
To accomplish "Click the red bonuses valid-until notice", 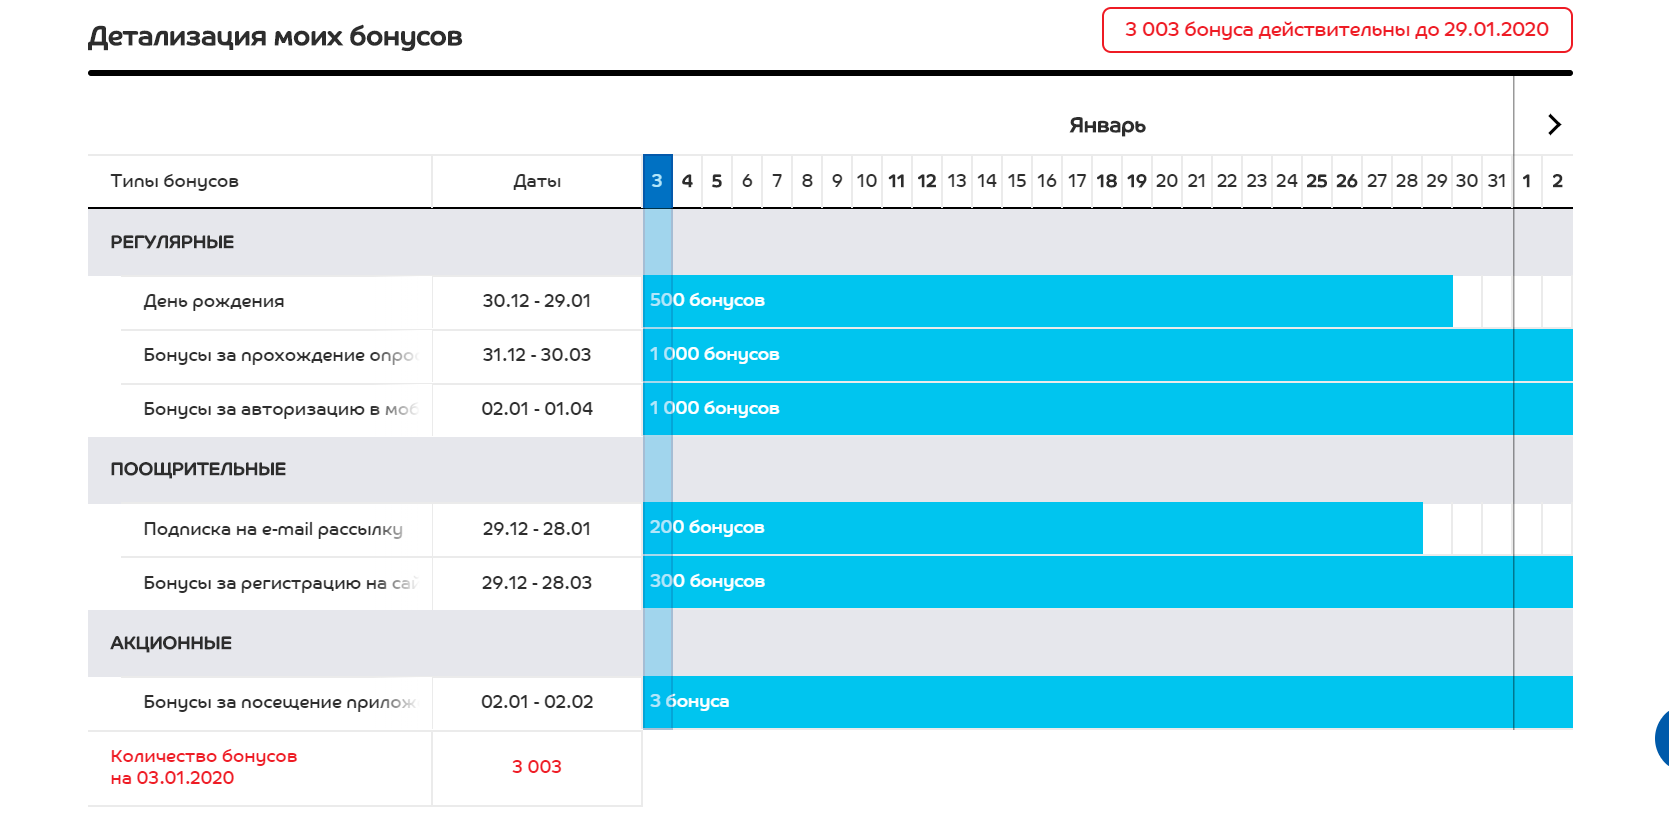I will tap(1337, 30).
